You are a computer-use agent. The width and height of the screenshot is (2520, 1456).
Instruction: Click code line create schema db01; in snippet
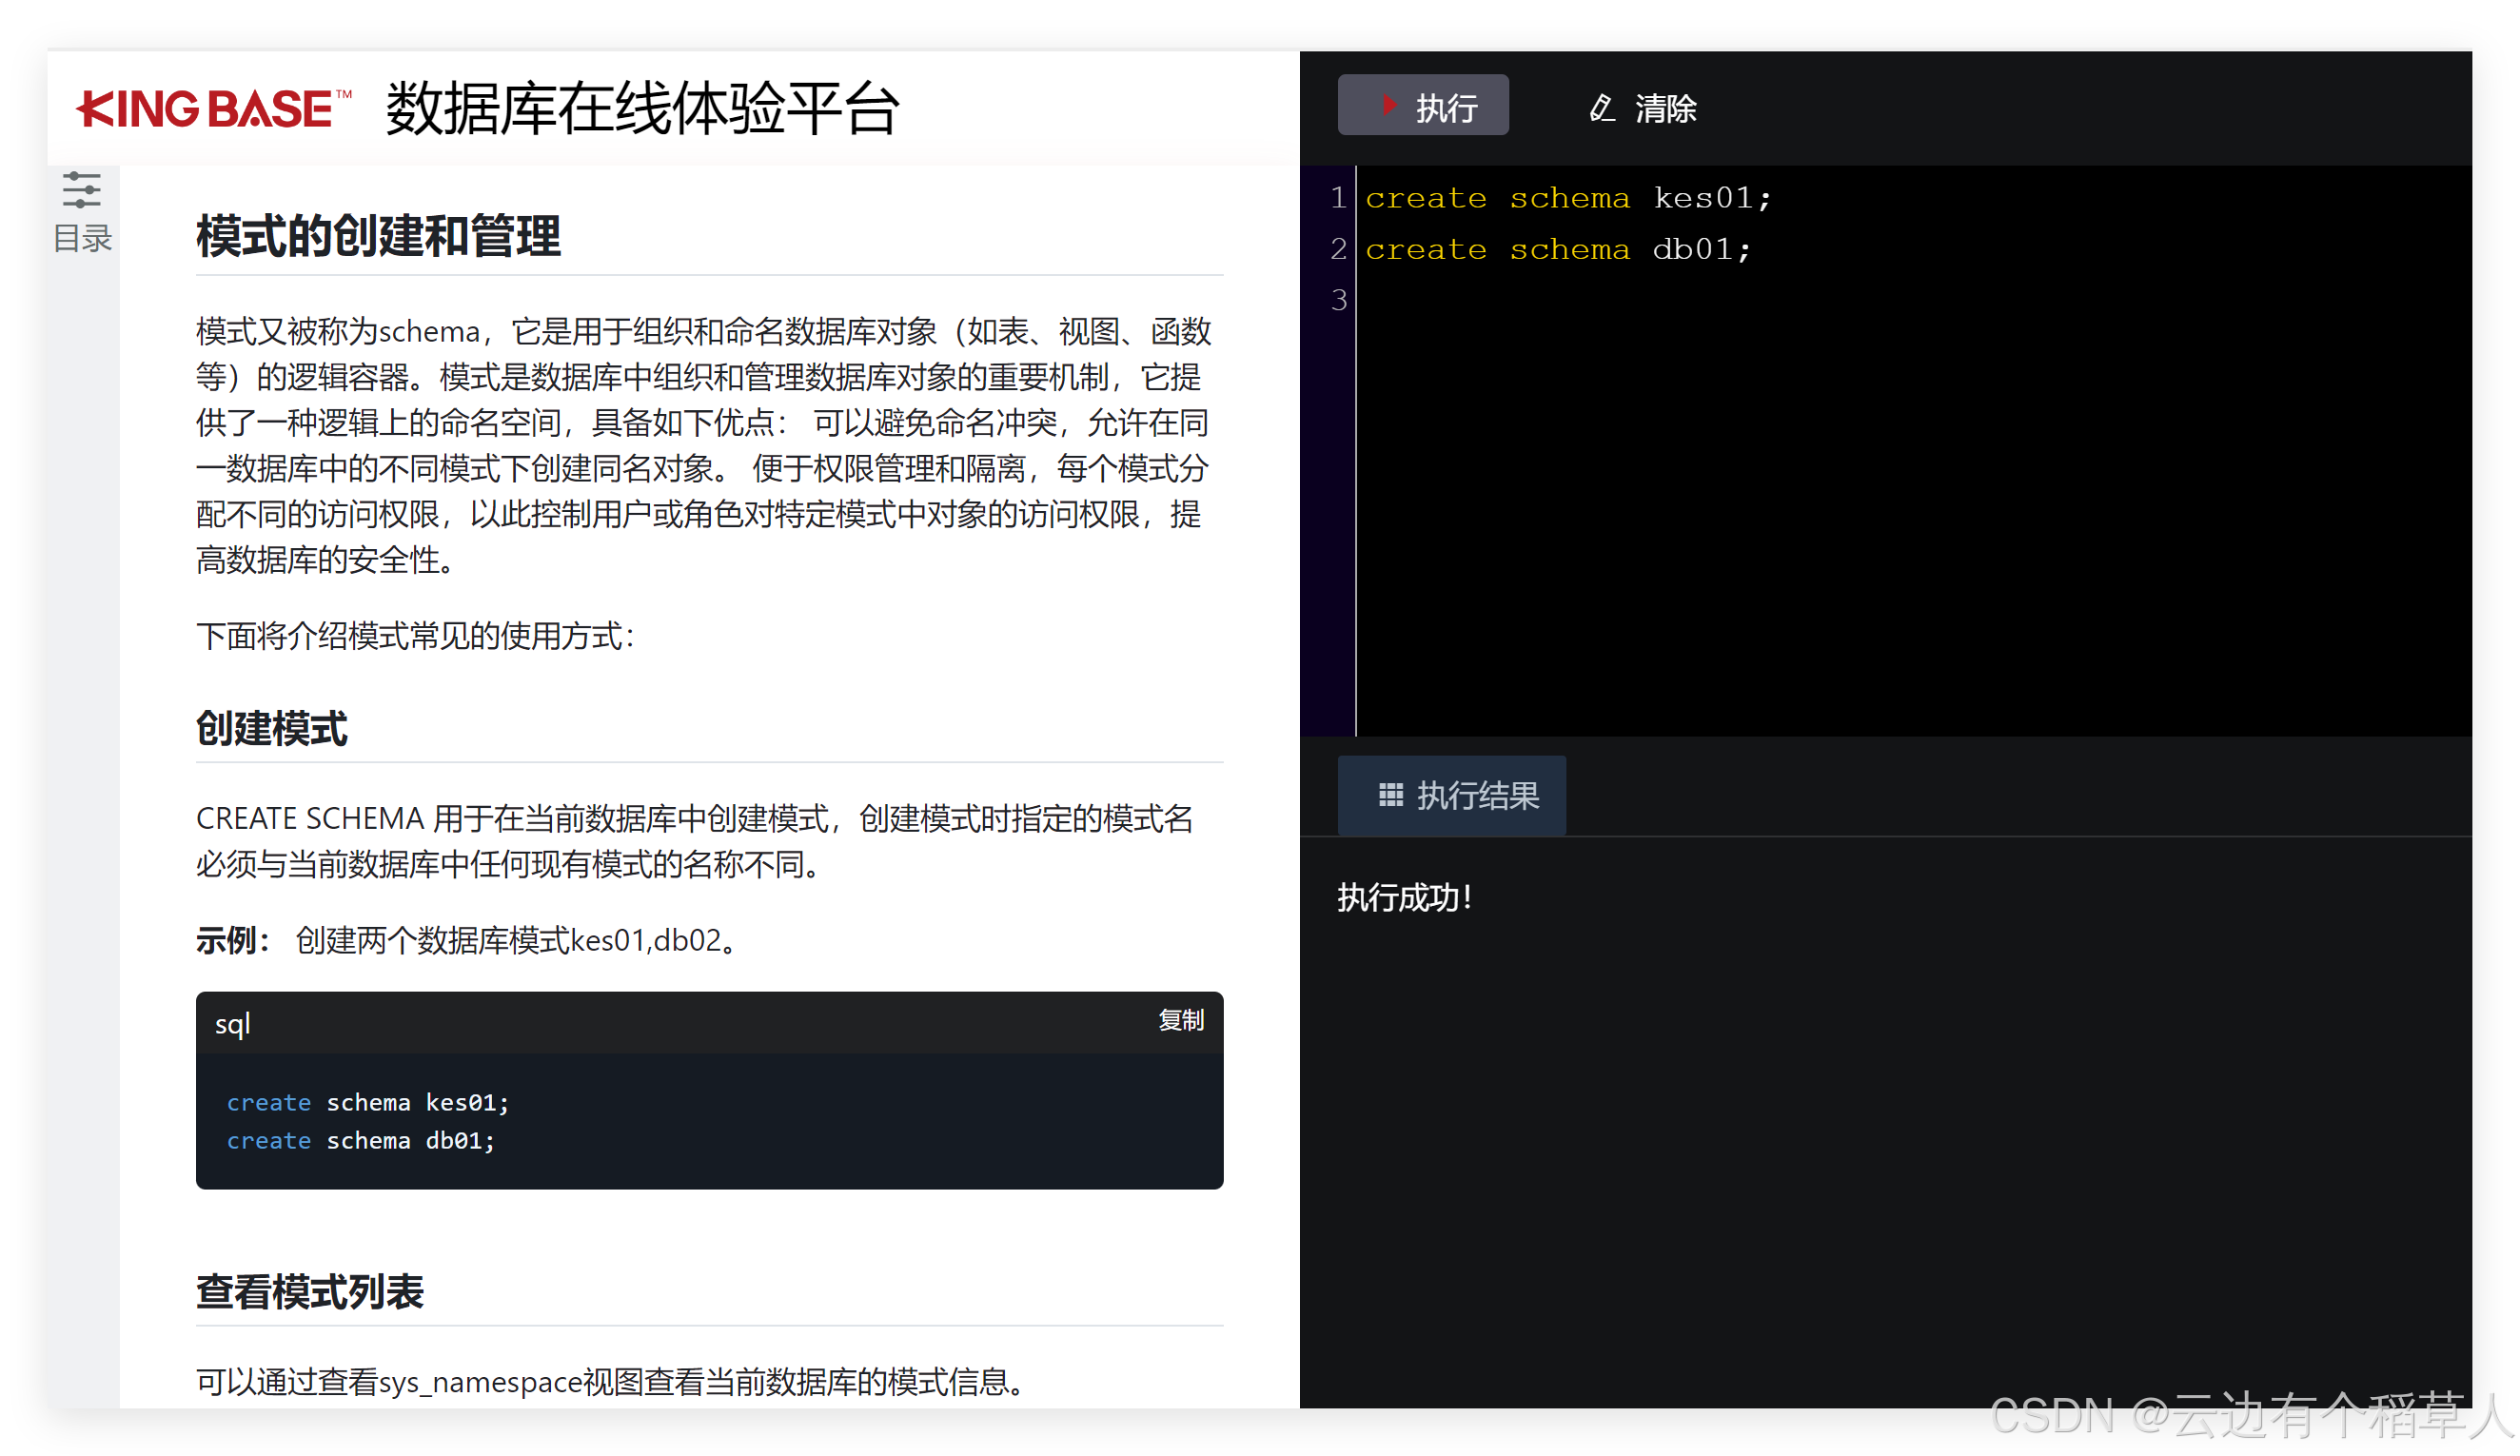pos(360,1140)
